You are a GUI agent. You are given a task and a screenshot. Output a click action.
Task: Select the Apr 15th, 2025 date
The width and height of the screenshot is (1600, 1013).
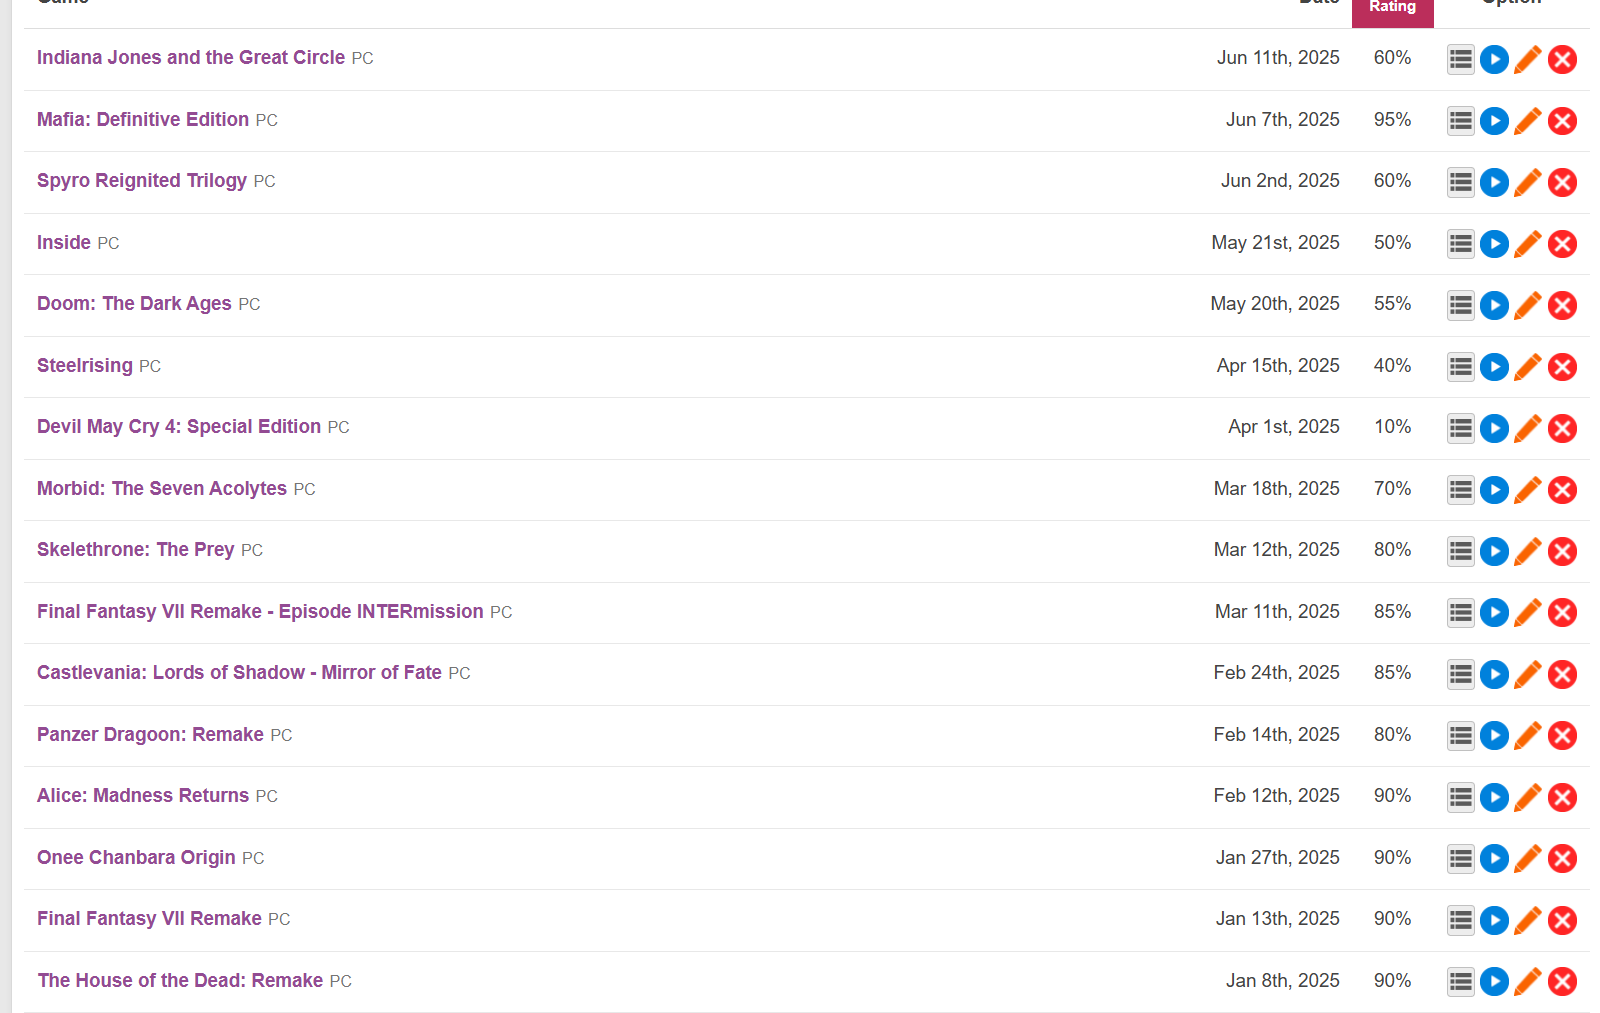click(x=1278, y=366)
